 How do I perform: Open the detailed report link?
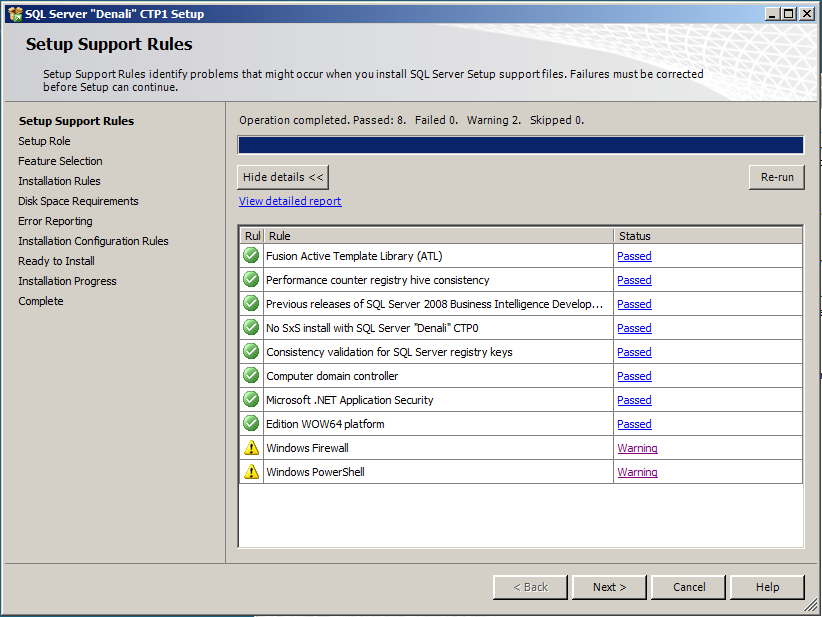click(289, 200)
